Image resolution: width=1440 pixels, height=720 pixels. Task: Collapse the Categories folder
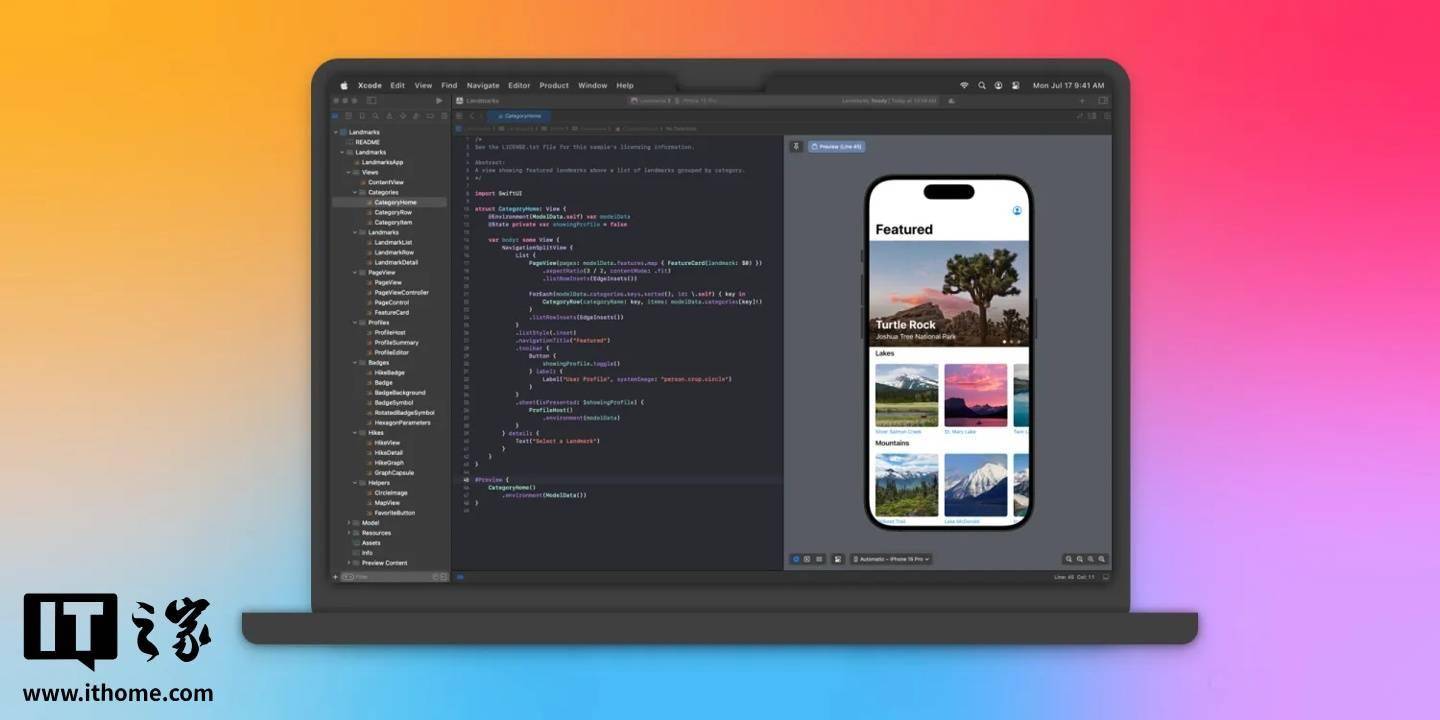click(x=355, y=192)
